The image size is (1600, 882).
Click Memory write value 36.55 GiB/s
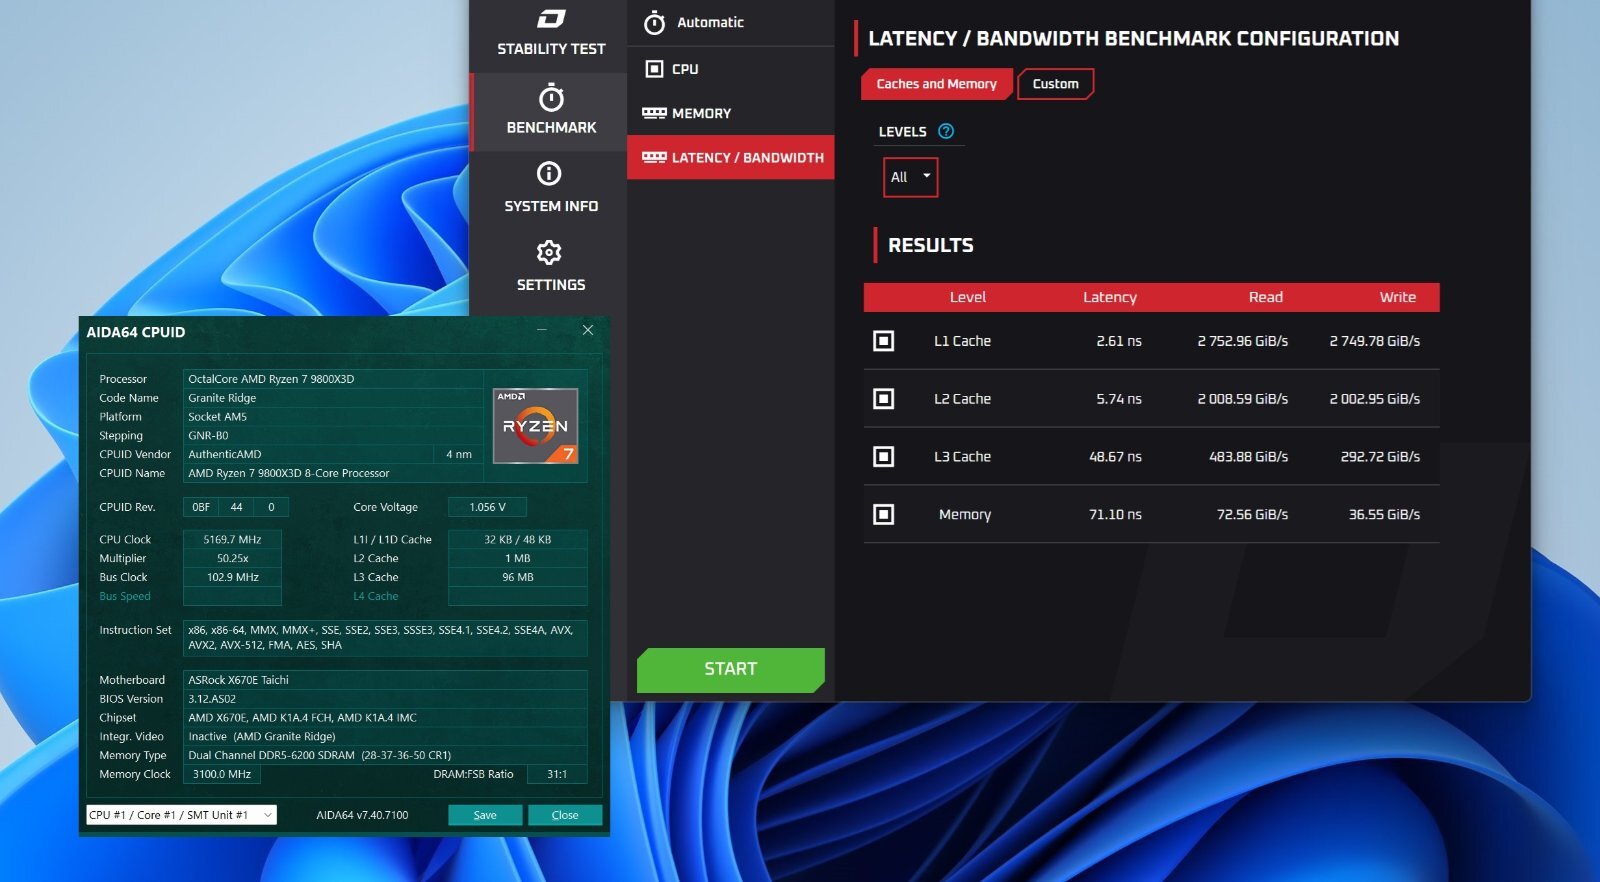tap(1385, 514)
